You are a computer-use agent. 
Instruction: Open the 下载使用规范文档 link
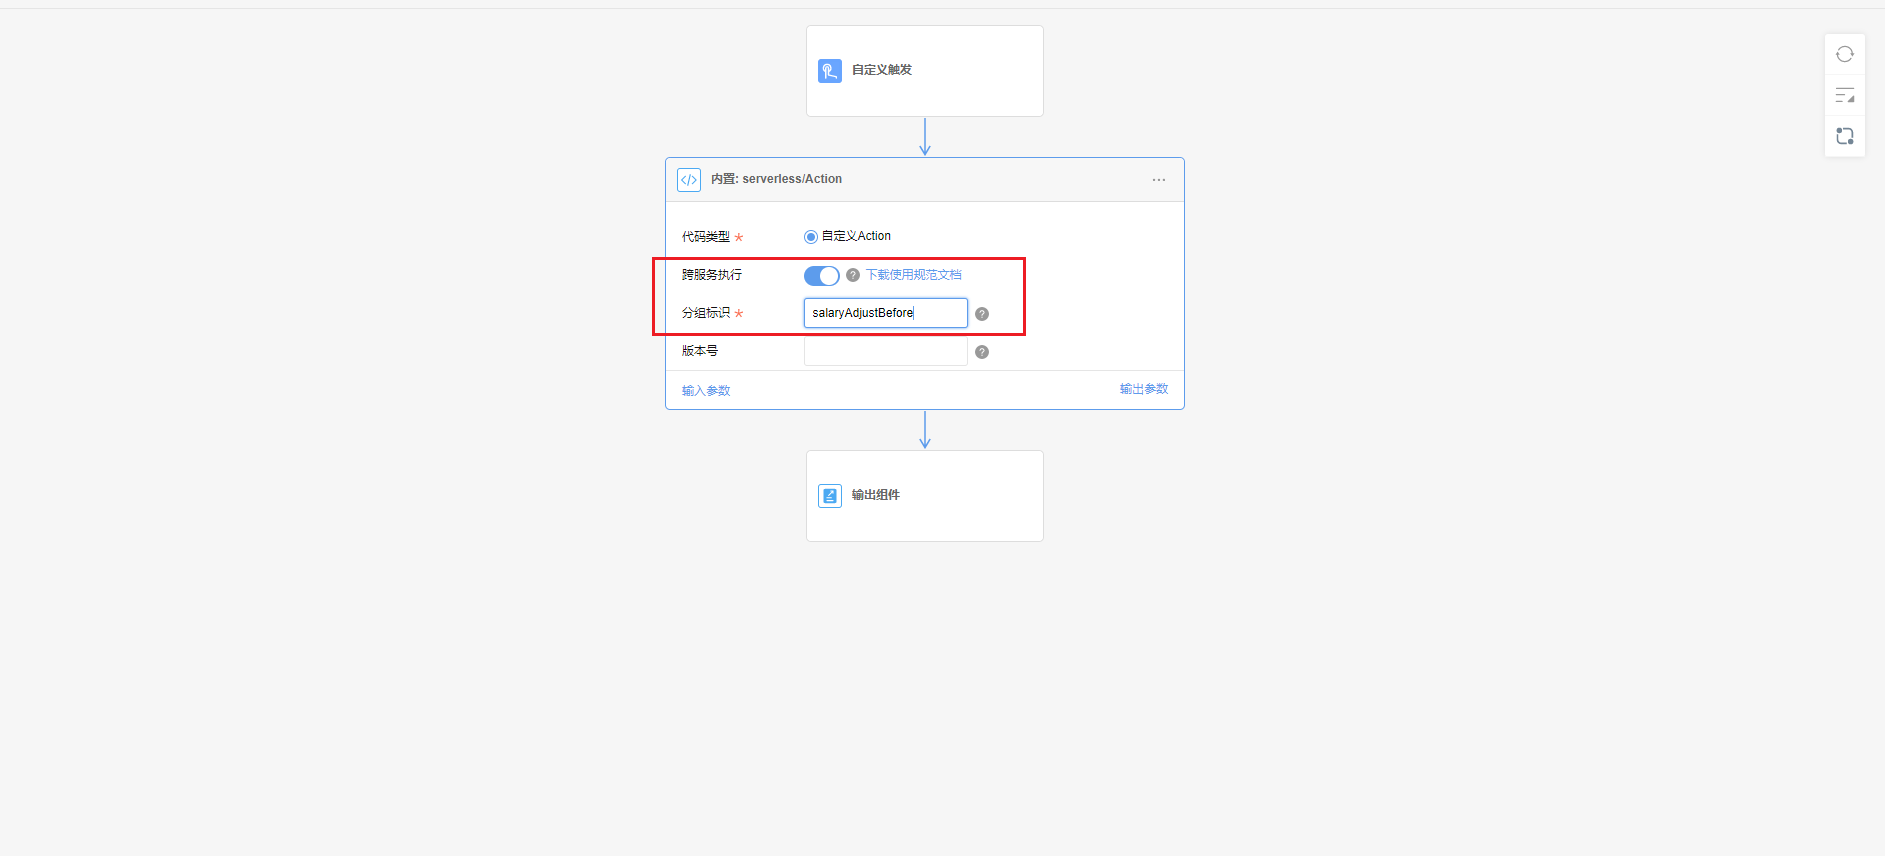pos(914,275)
